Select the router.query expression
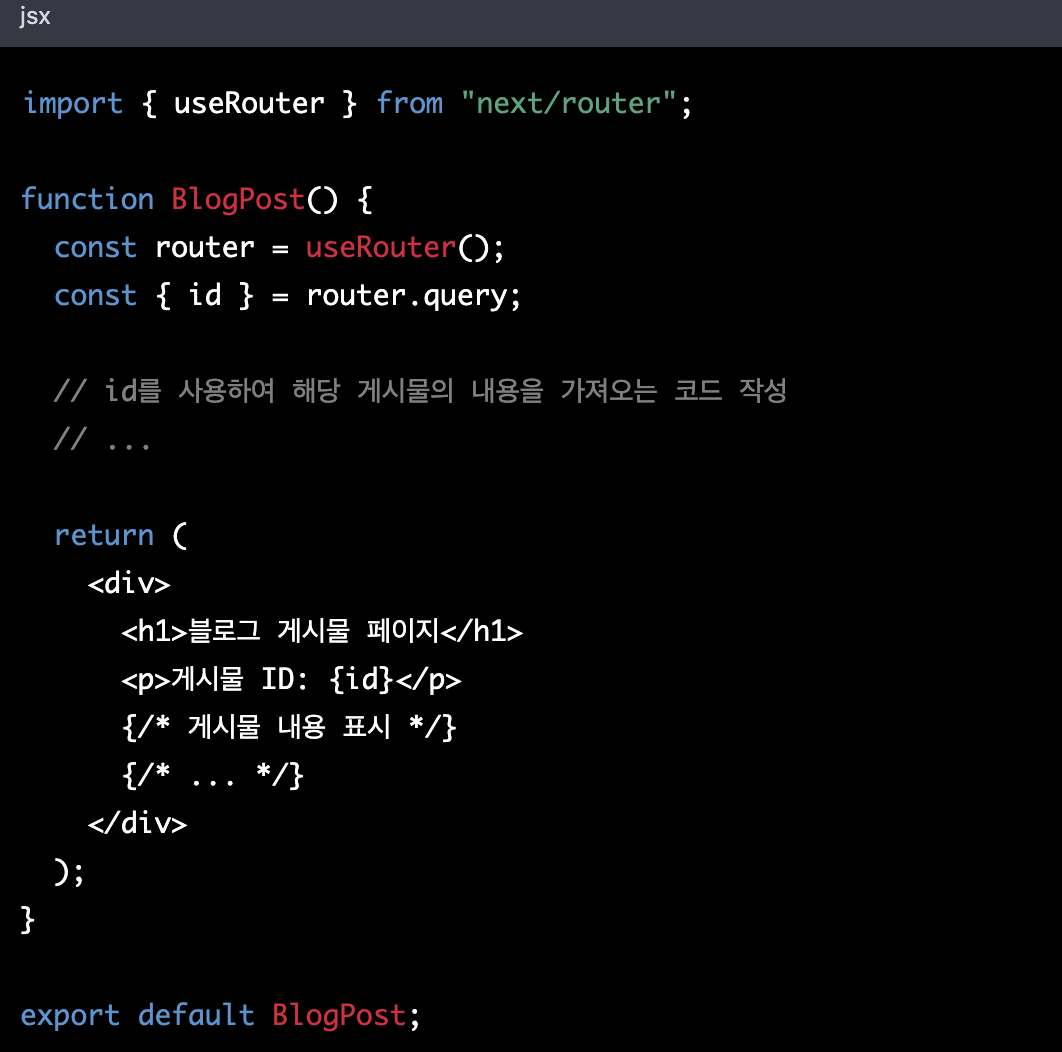 tap(412, 295)
